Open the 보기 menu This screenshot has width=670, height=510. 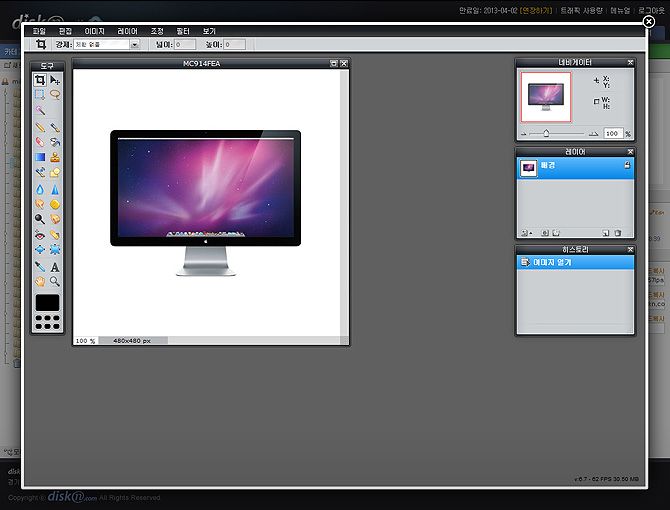[x=209, y=31]
